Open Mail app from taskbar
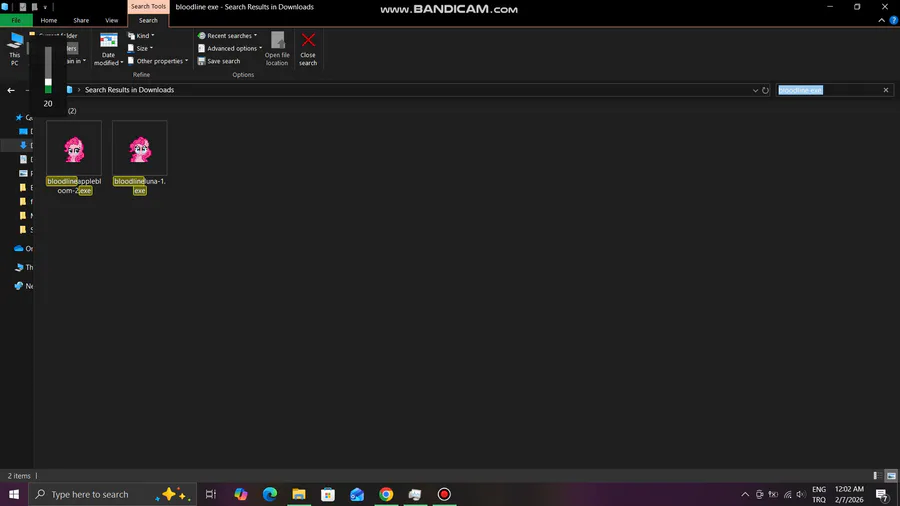Screen dimensions: 900x506 point(357,494)
